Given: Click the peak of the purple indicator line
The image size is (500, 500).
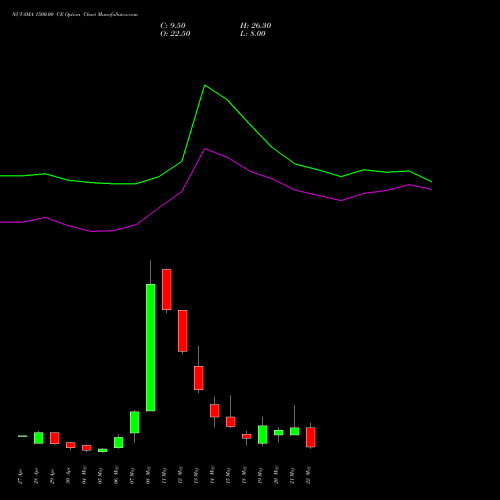Looking at the screenshot, I should 205,149.
